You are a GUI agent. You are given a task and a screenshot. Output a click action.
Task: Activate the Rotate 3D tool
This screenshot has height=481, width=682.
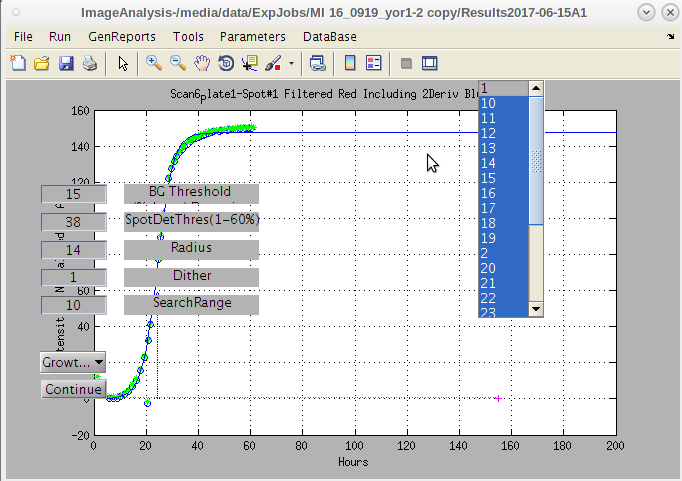(x=226, y=63)
